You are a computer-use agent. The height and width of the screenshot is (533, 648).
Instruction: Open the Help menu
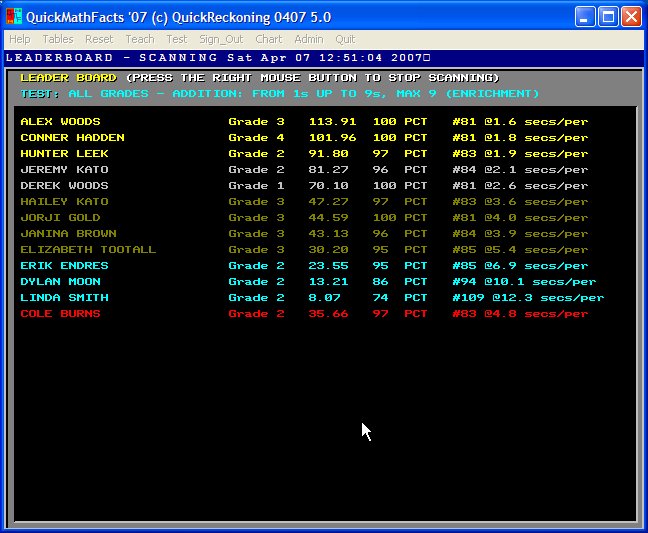(x=20, y=39)
